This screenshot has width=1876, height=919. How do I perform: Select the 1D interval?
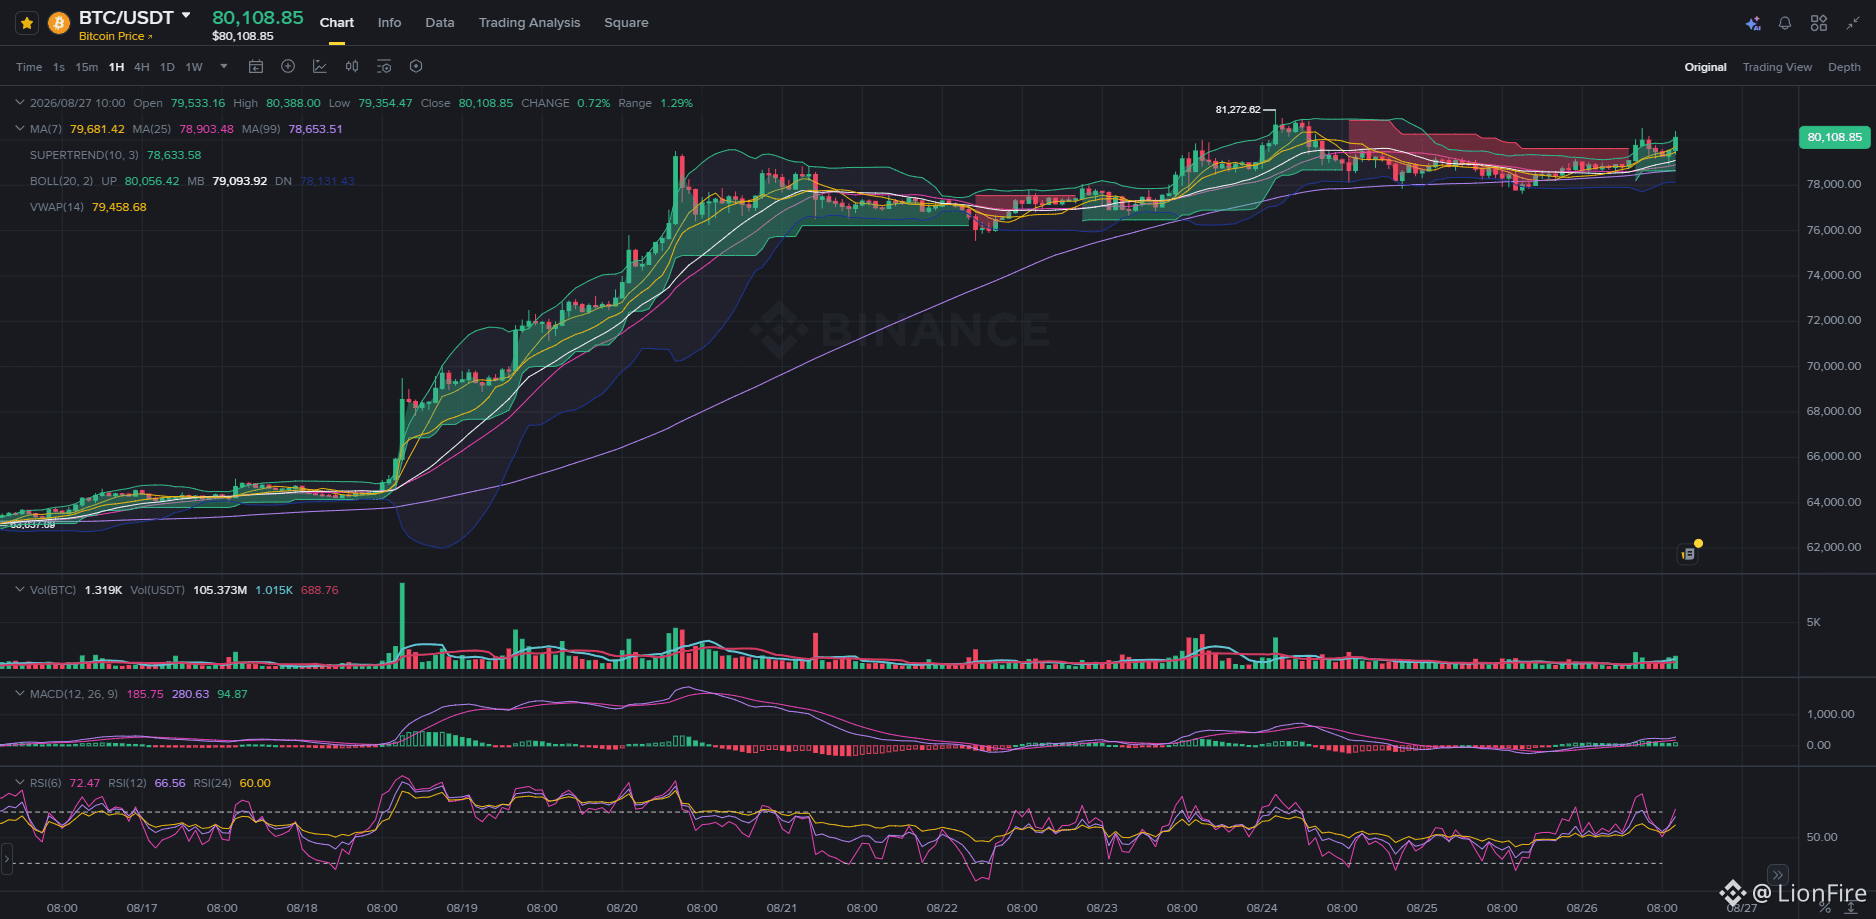tap(167, 67)
